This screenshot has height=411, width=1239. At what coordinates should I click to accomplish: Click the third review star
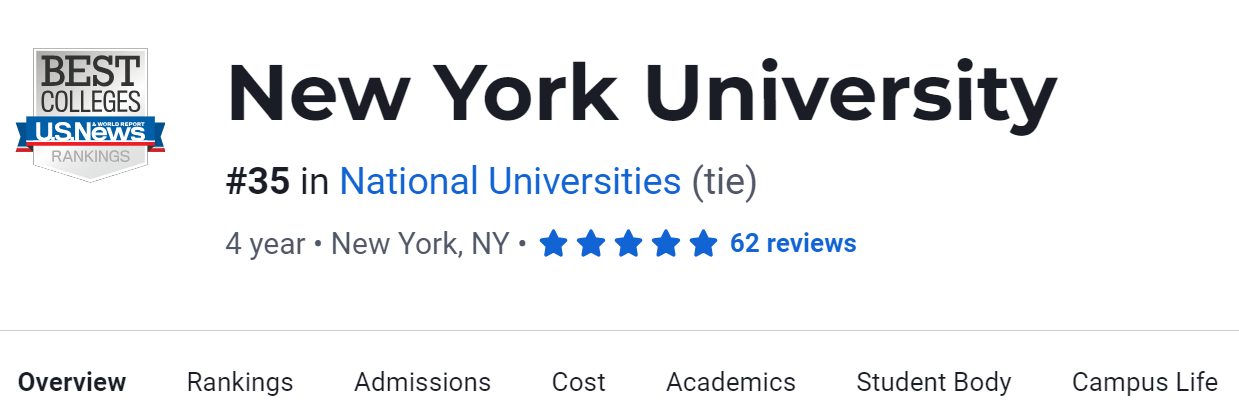(628, 244)
